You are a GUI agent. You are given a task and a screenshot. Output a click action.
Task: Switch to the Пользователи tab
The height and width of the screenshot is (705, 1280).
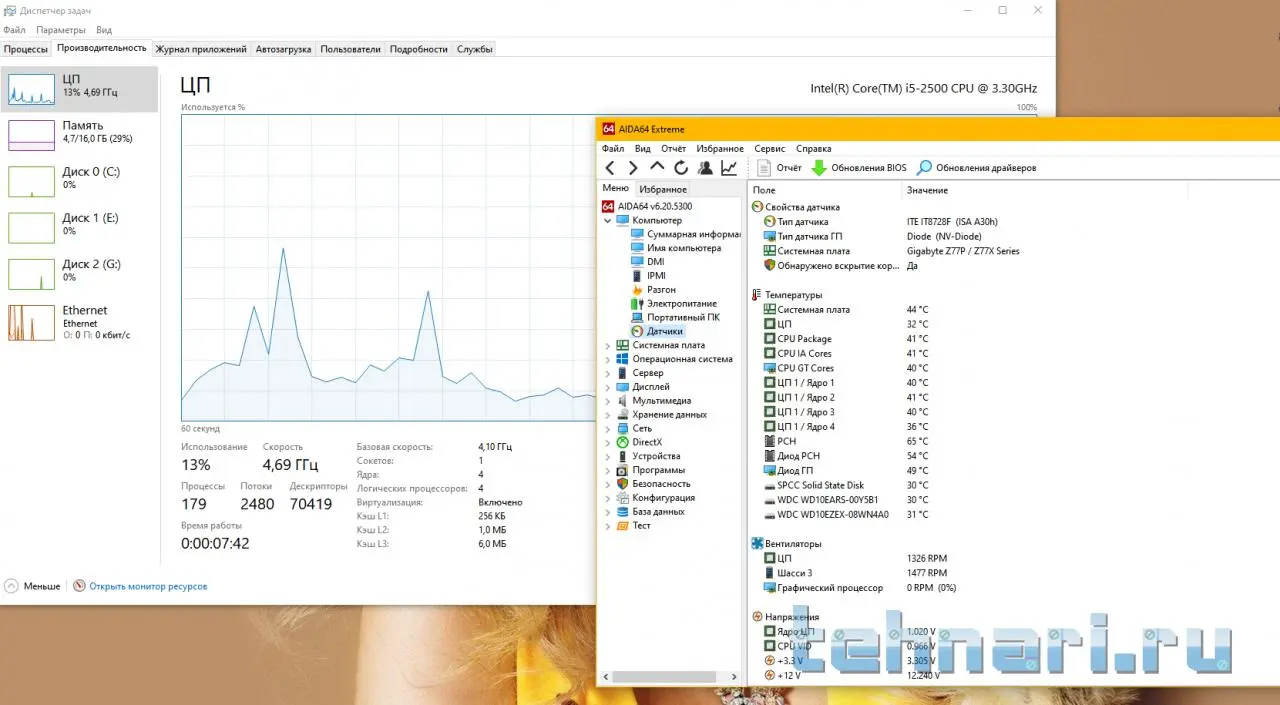pyautogui.click(x=350, y=49)
